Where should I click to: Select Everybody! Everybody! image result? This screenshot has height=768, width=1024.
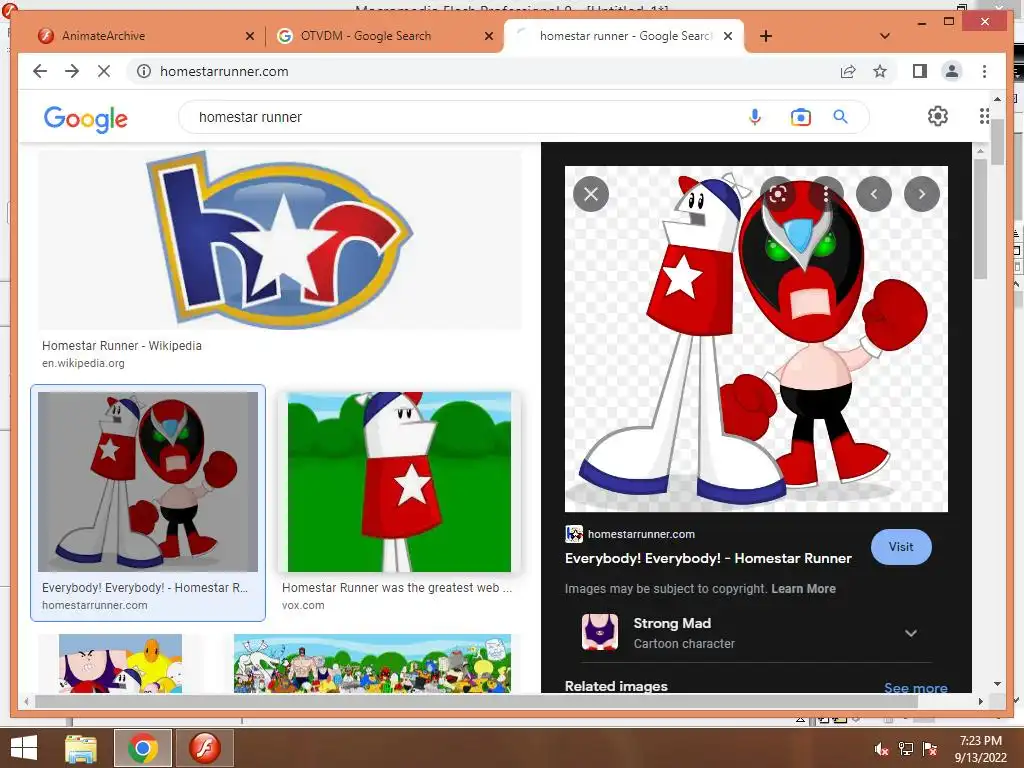pyautogui.click(x=148, y=482)
